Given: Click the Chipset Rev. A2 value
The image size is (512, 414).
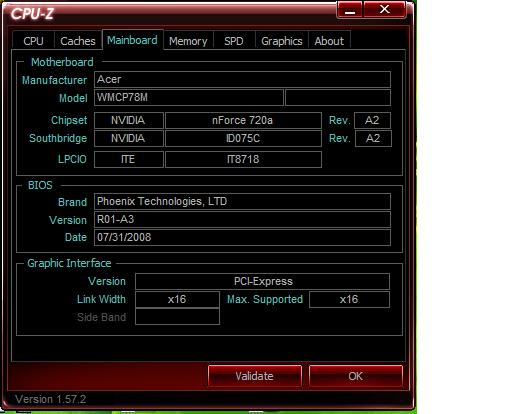Looking at the screenshot, I should [373, 120].
